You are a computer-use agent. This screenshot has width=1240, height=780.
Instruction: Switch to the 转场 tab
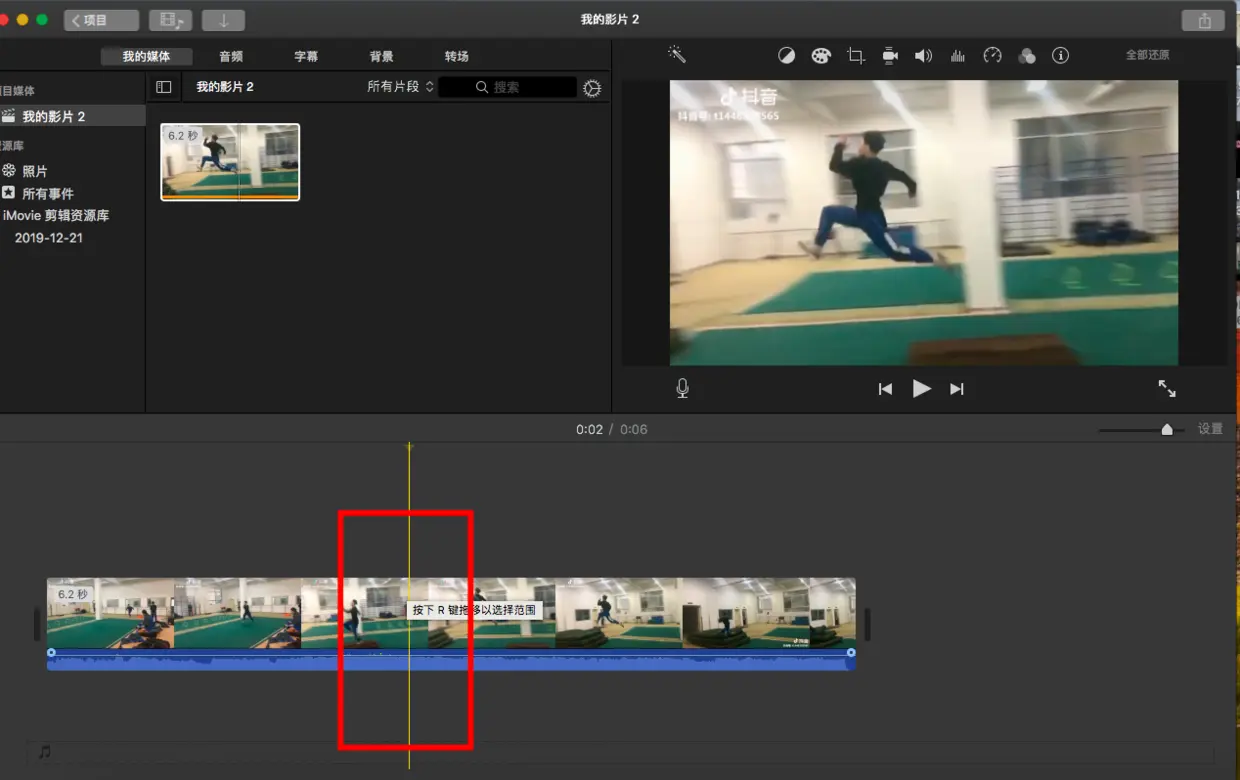(457, 56)
